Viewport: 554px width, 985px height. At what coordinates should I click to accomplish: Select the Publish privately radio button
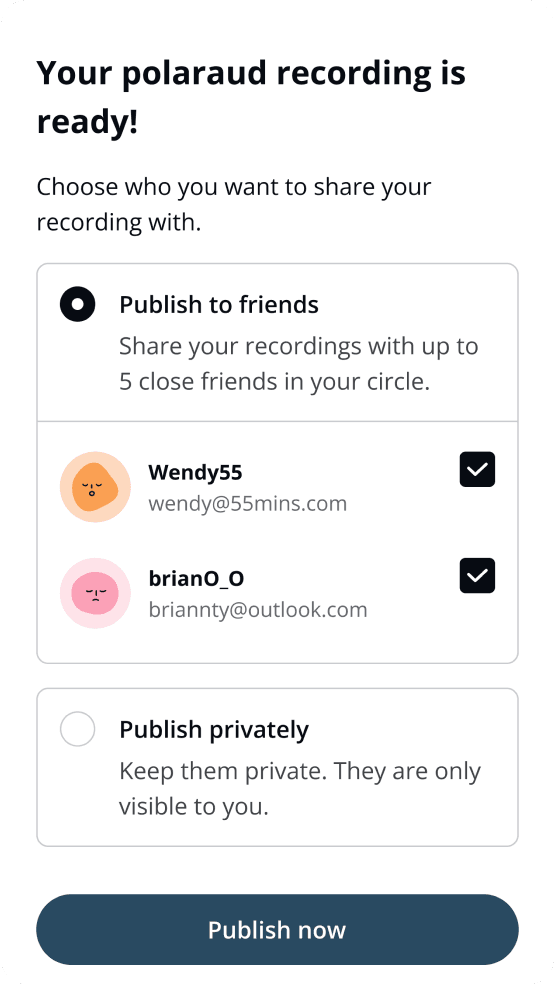(77, 729)
